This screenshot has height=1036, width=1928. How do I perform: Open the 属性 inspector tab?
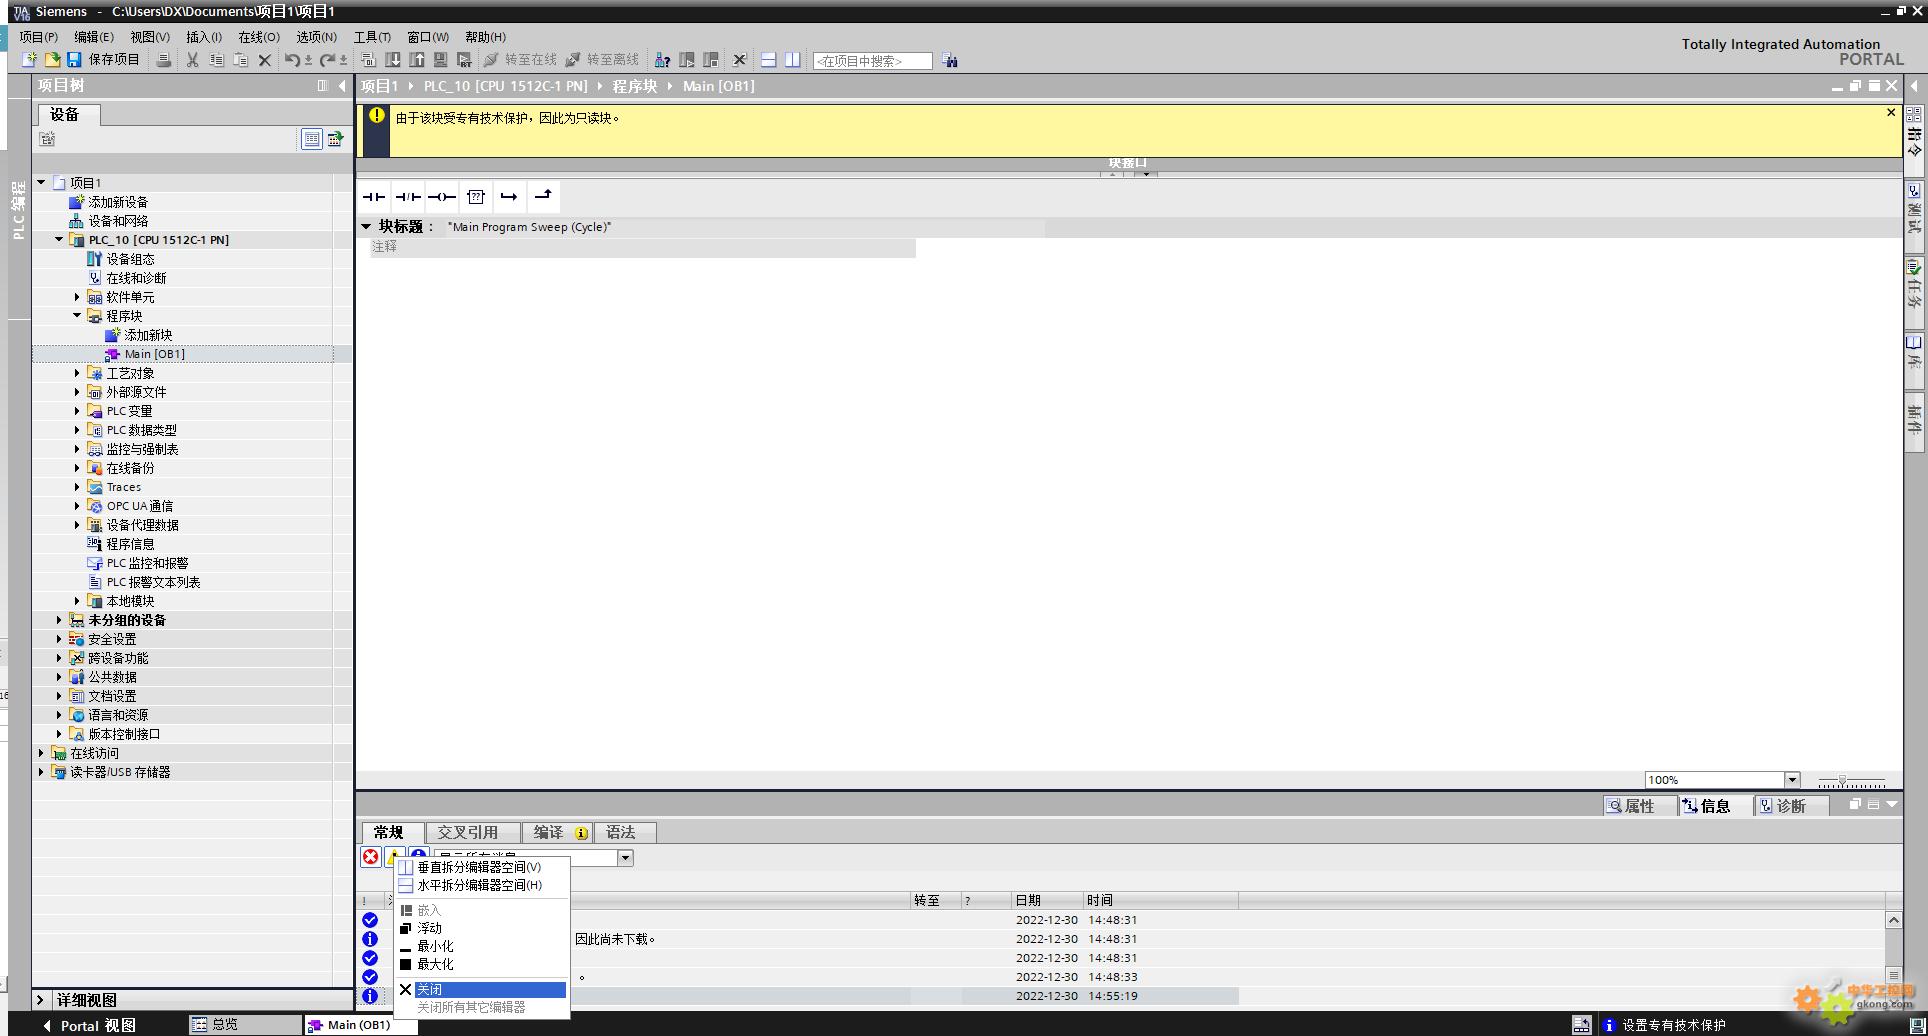point(1639,806)
